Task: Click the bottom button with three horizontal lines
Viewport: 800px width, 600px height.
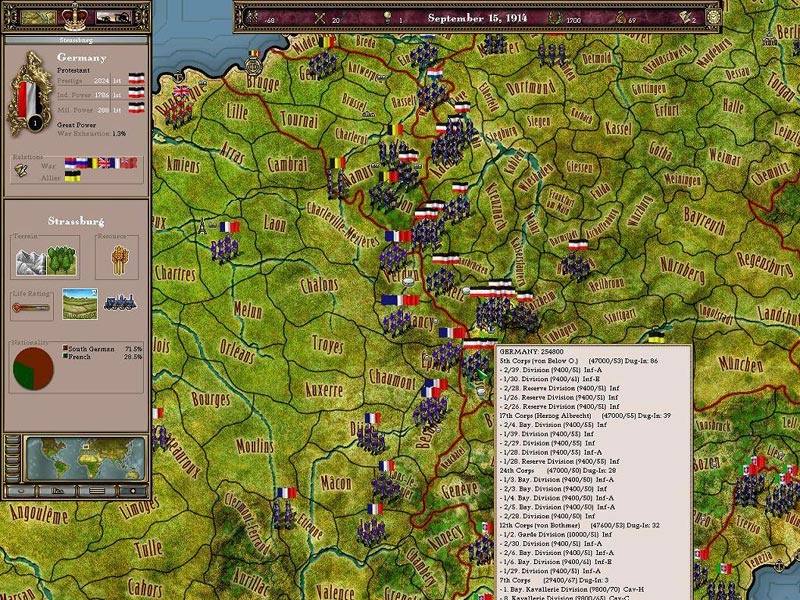Action: click(97, 491)
